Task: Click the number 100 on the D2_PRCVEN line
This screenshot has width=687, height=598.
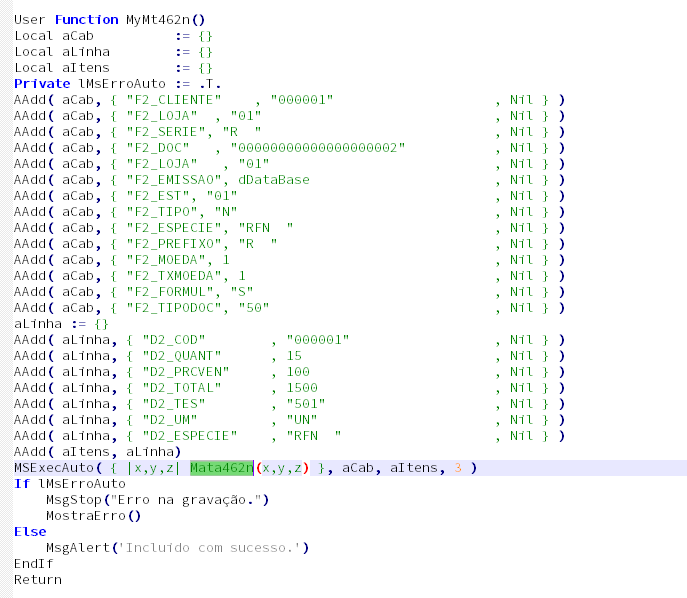Action: [298, 372]
